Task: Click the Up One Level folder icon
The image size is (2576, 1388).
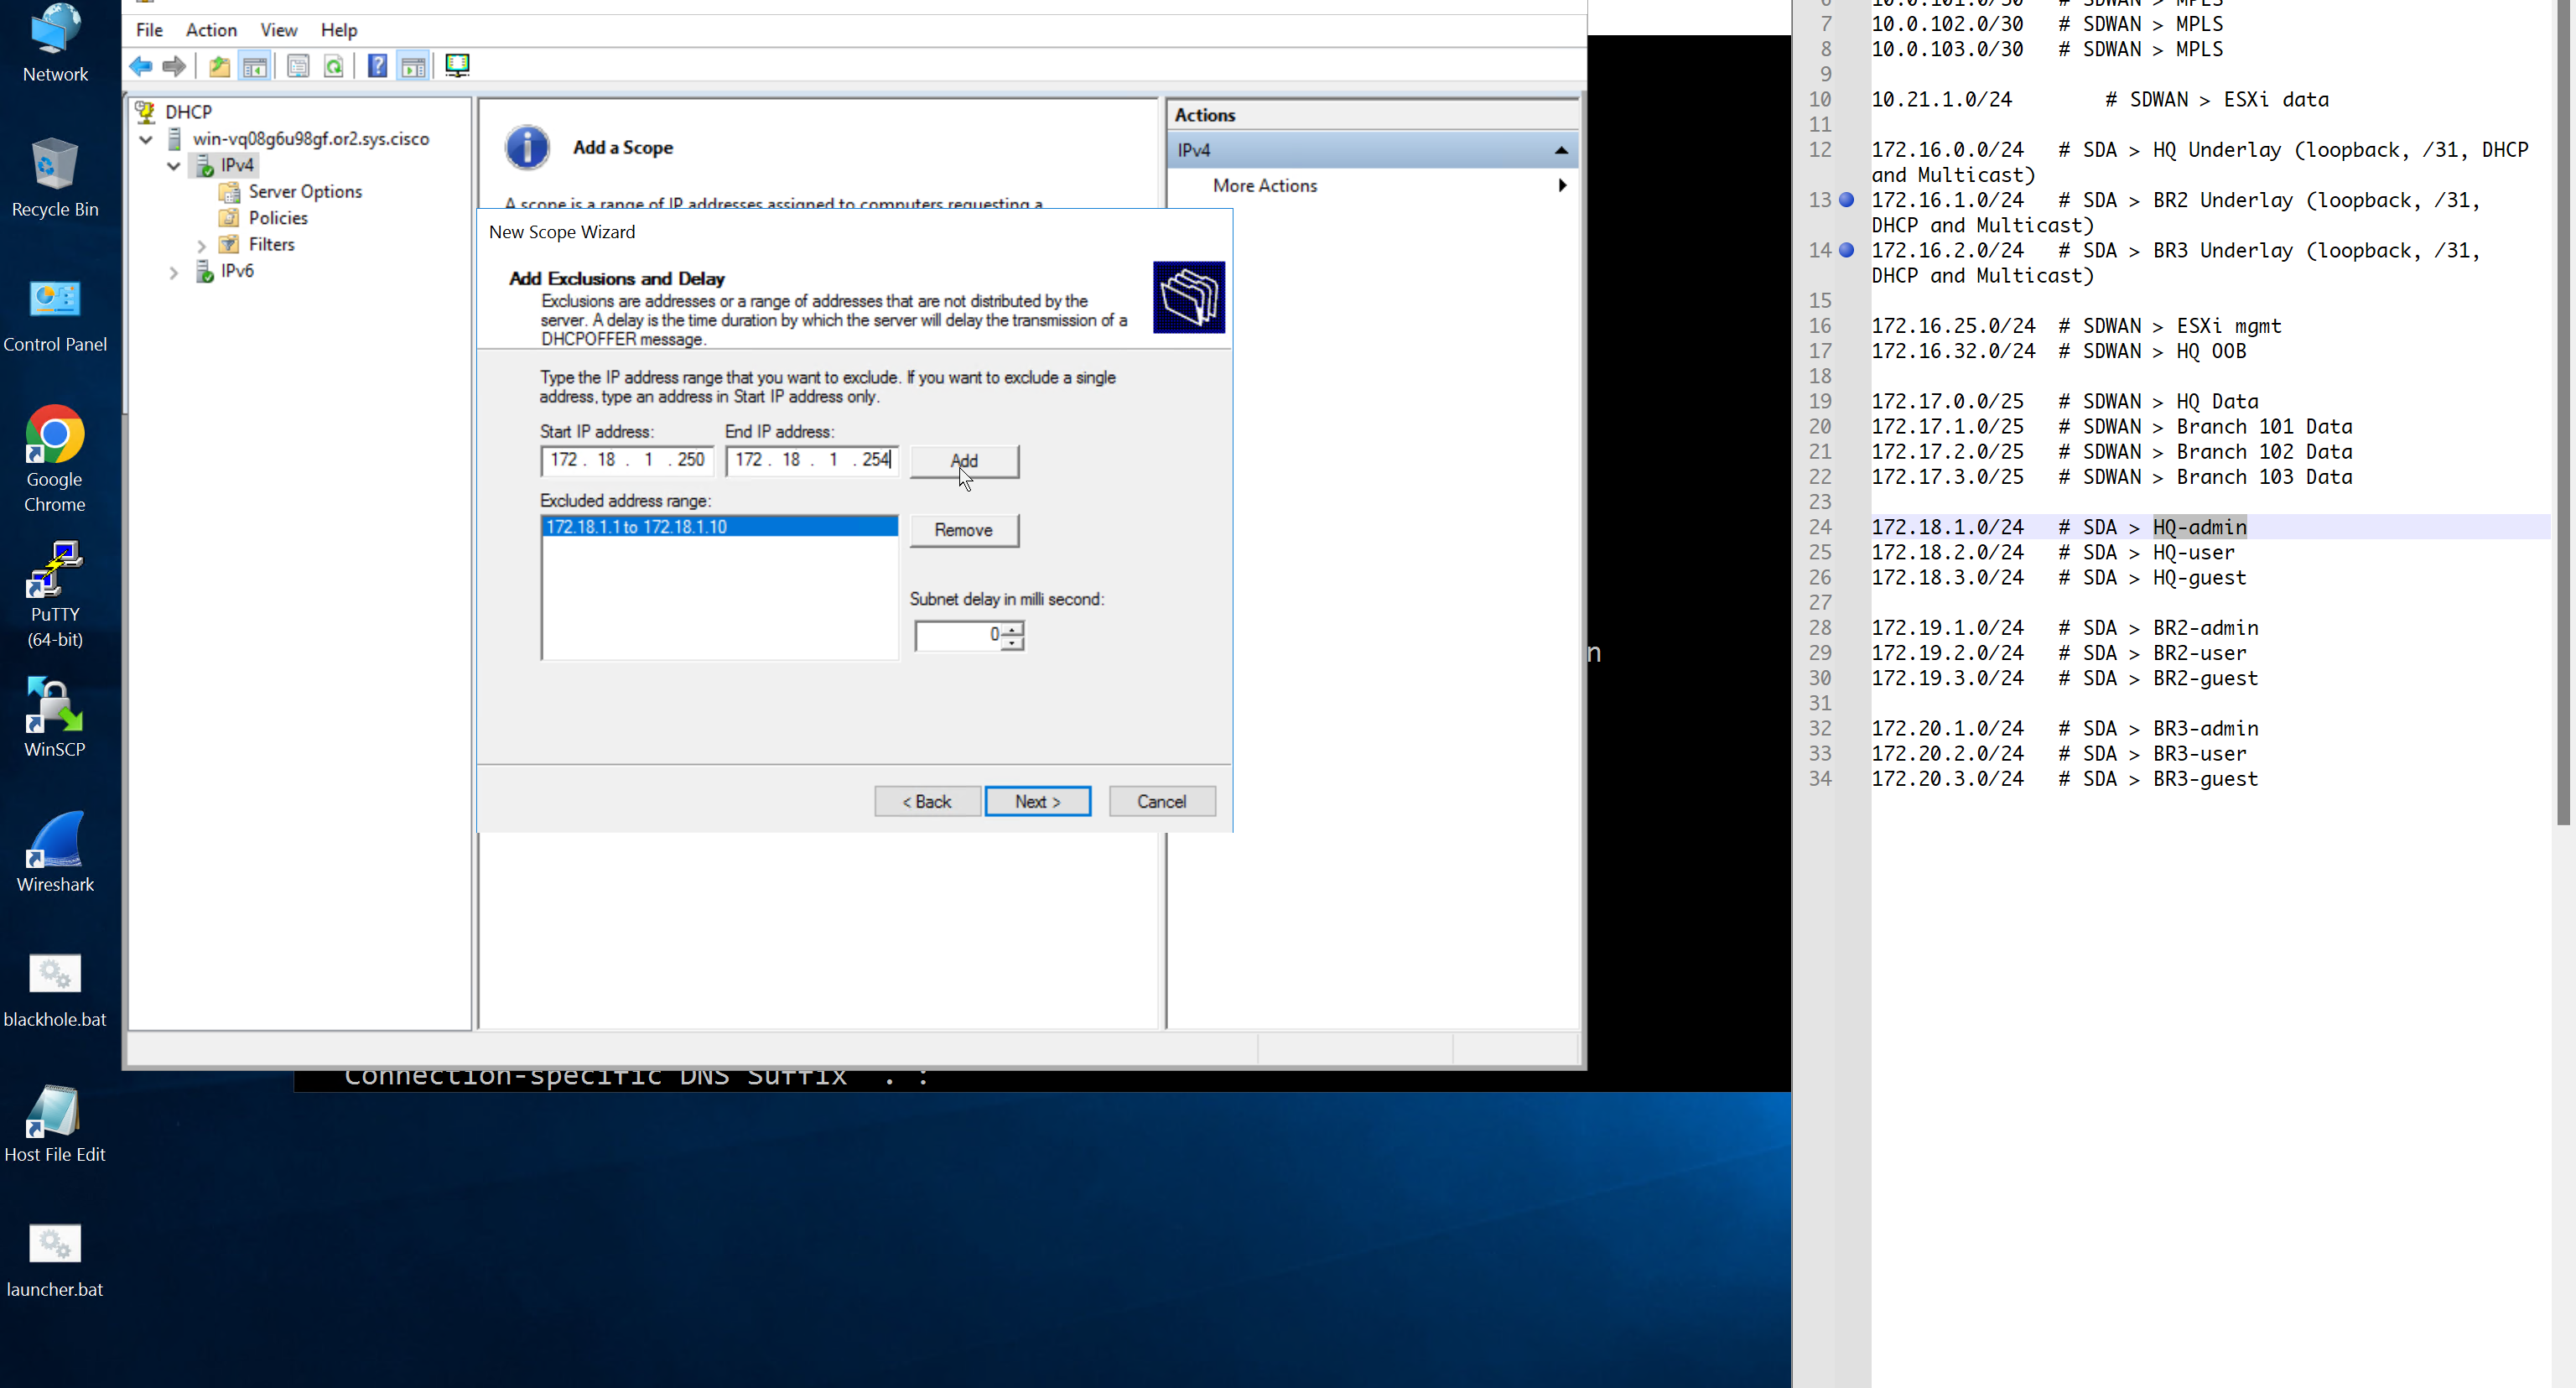Action: [219, 67]
